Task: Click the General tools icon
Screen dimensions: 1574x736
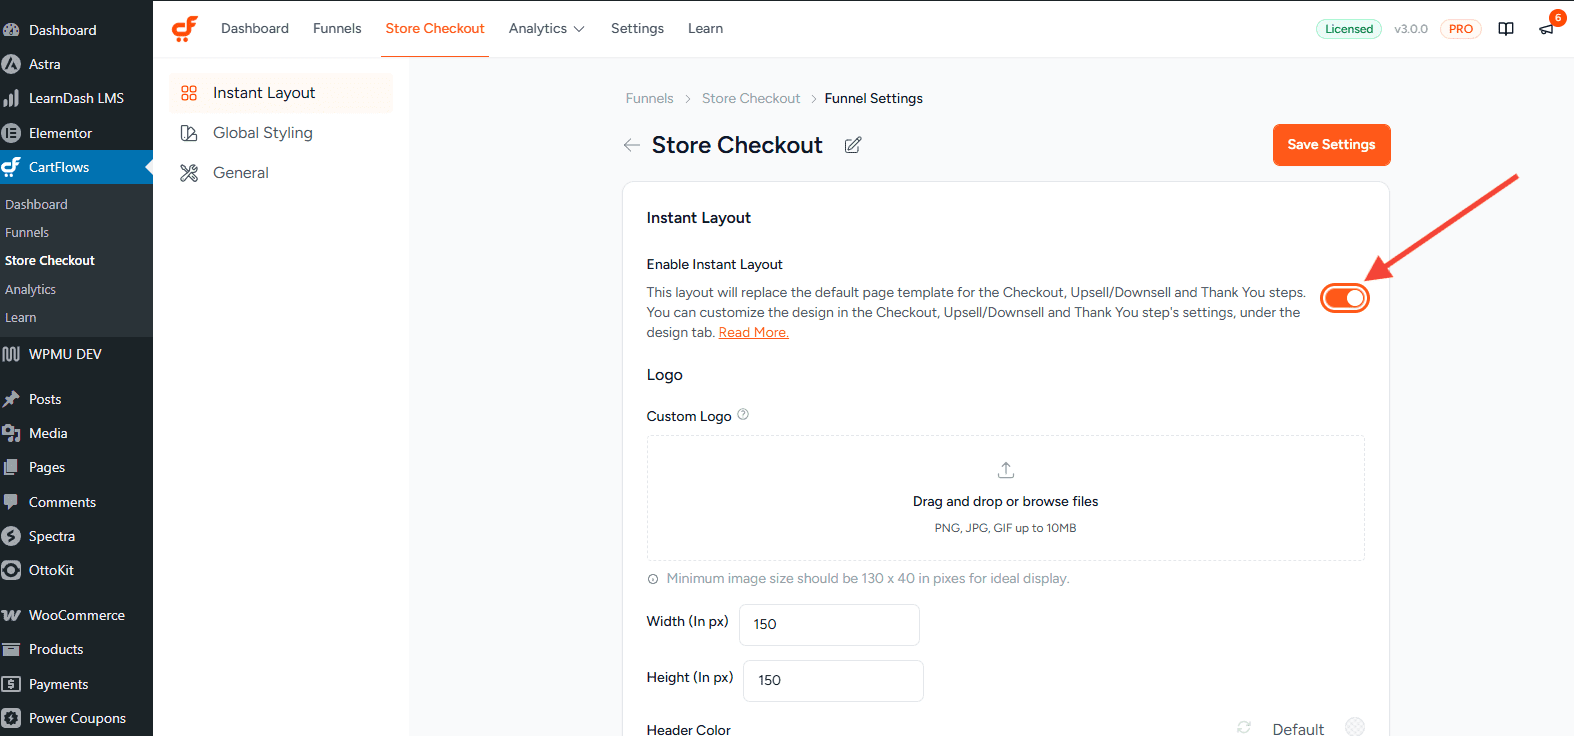Action: [189, 173]
